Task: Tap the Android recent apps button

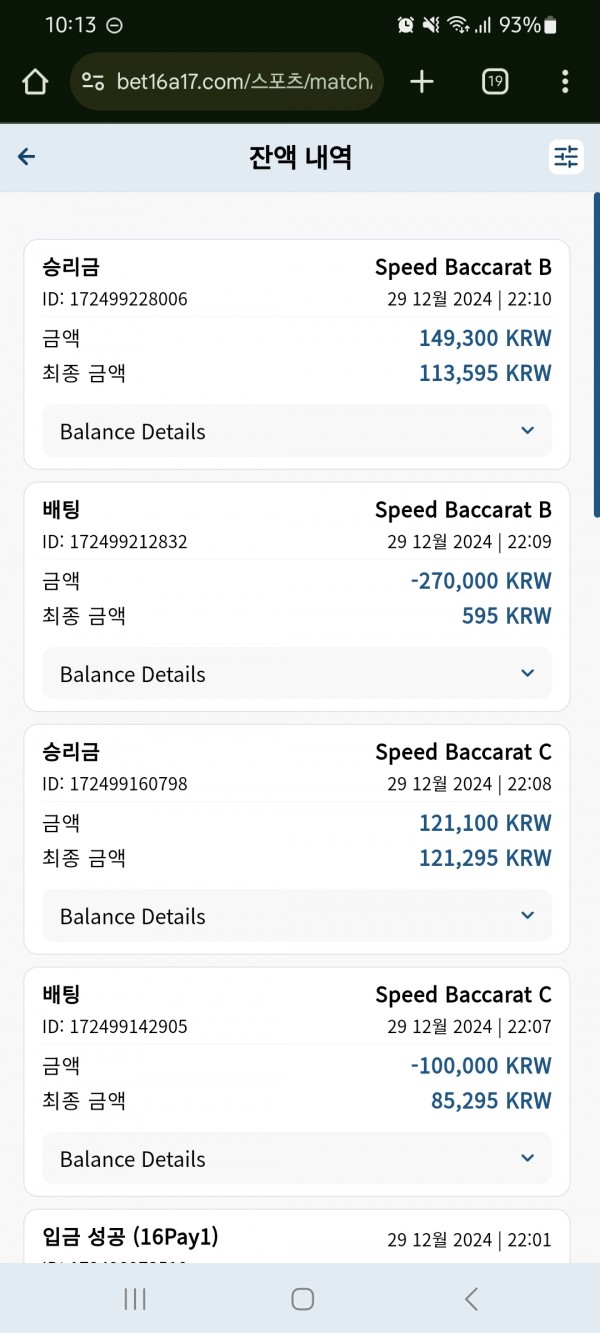Action: [x=135, y=1298]
